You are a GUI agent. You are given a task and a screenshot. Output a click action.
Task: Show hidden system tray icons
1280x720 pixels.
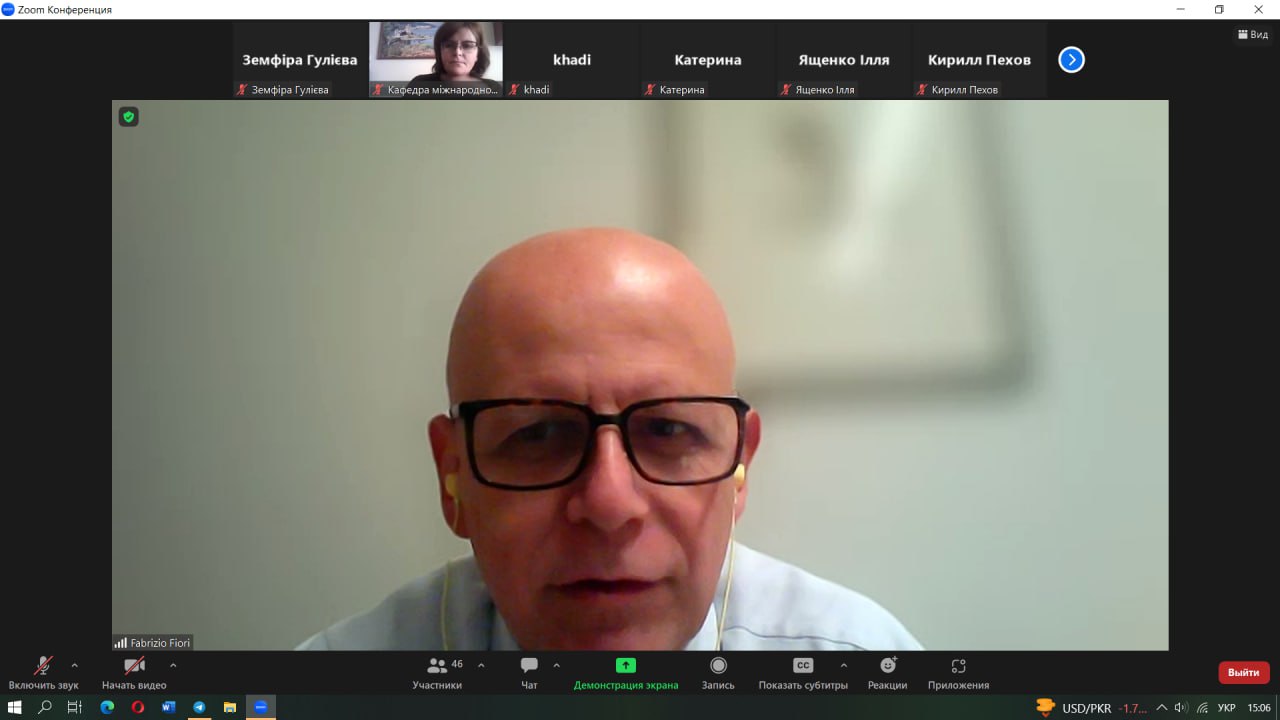click(x=1162, y=708)
